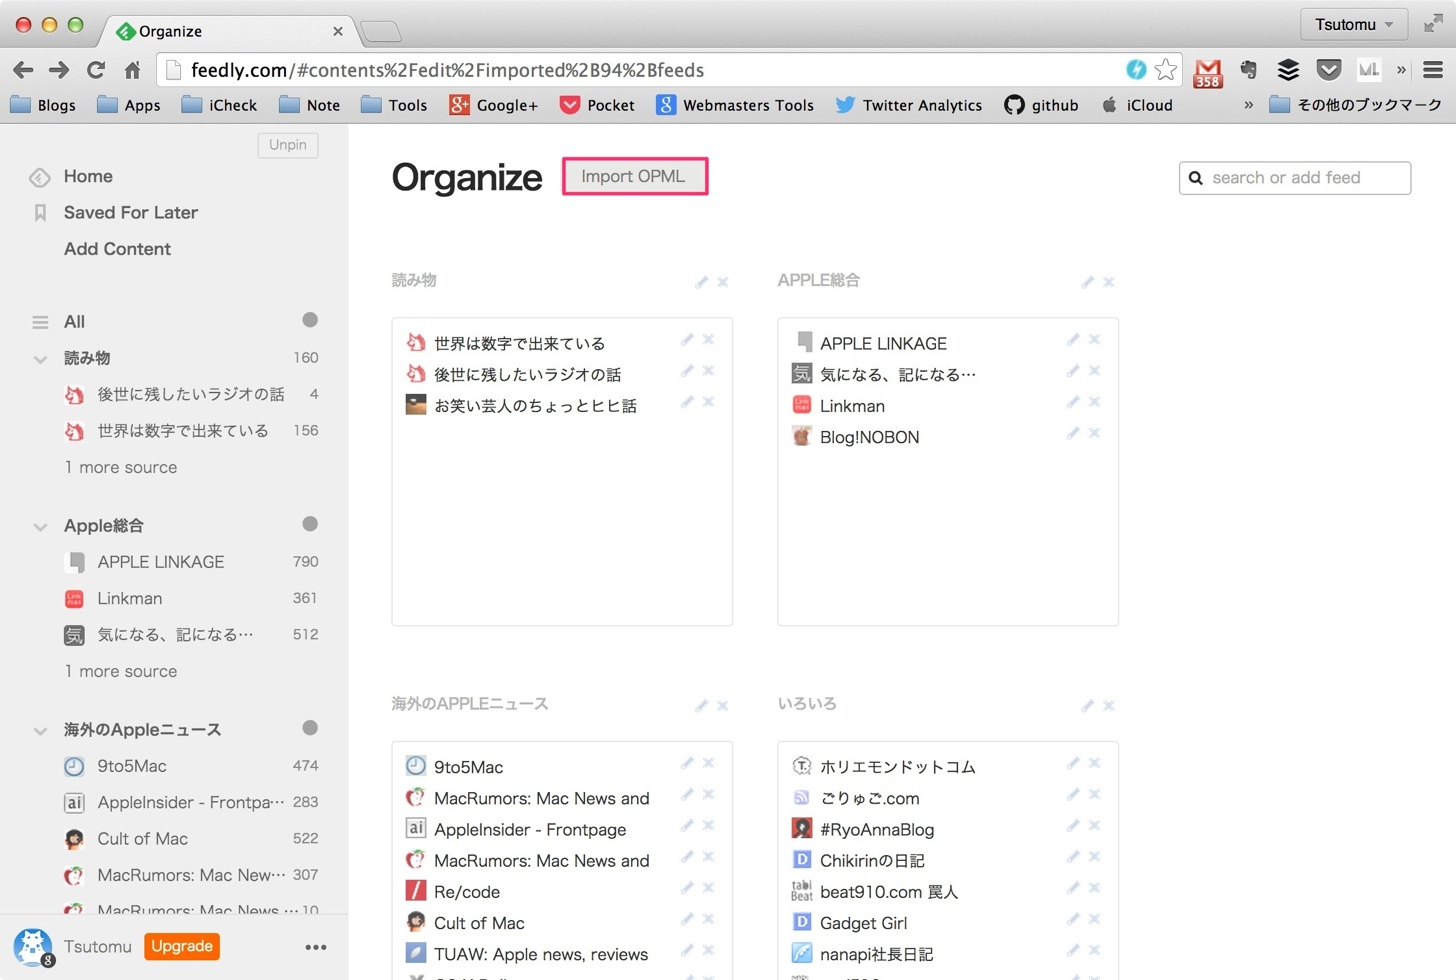Screen dimensions: 1456x980
Task: Collapse the Apple総合 category in the sidebar
Action: coord(40,527)
